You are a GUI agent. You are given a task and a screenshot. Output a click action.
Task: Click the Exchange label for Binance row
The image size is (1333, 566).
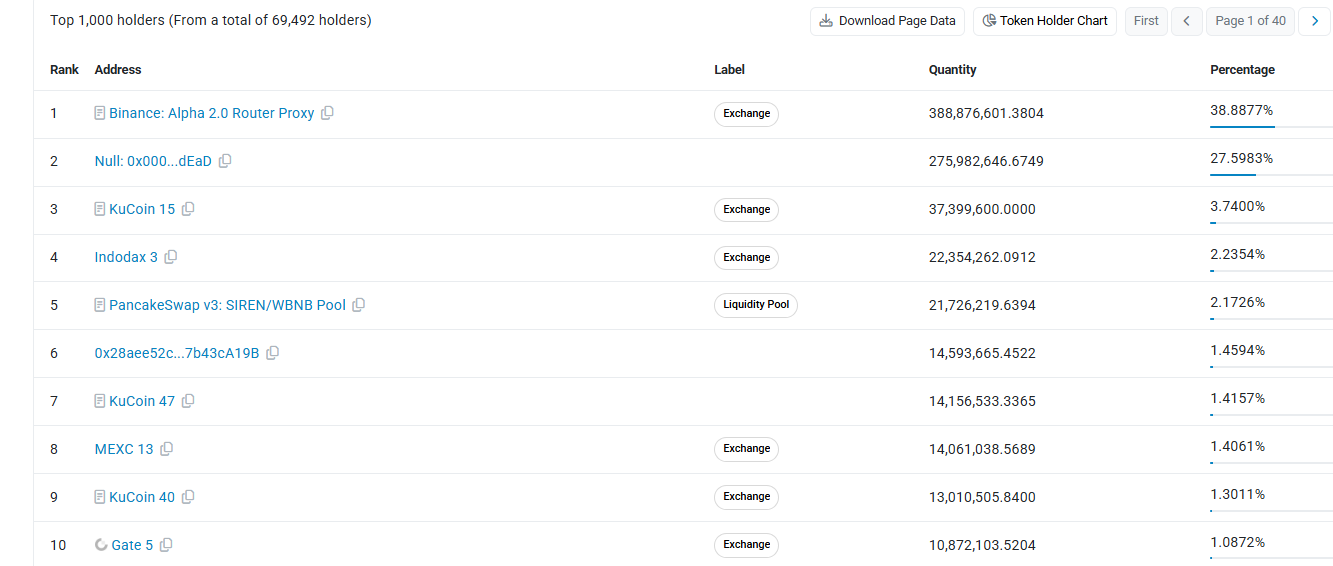click(x=746, y=114)
